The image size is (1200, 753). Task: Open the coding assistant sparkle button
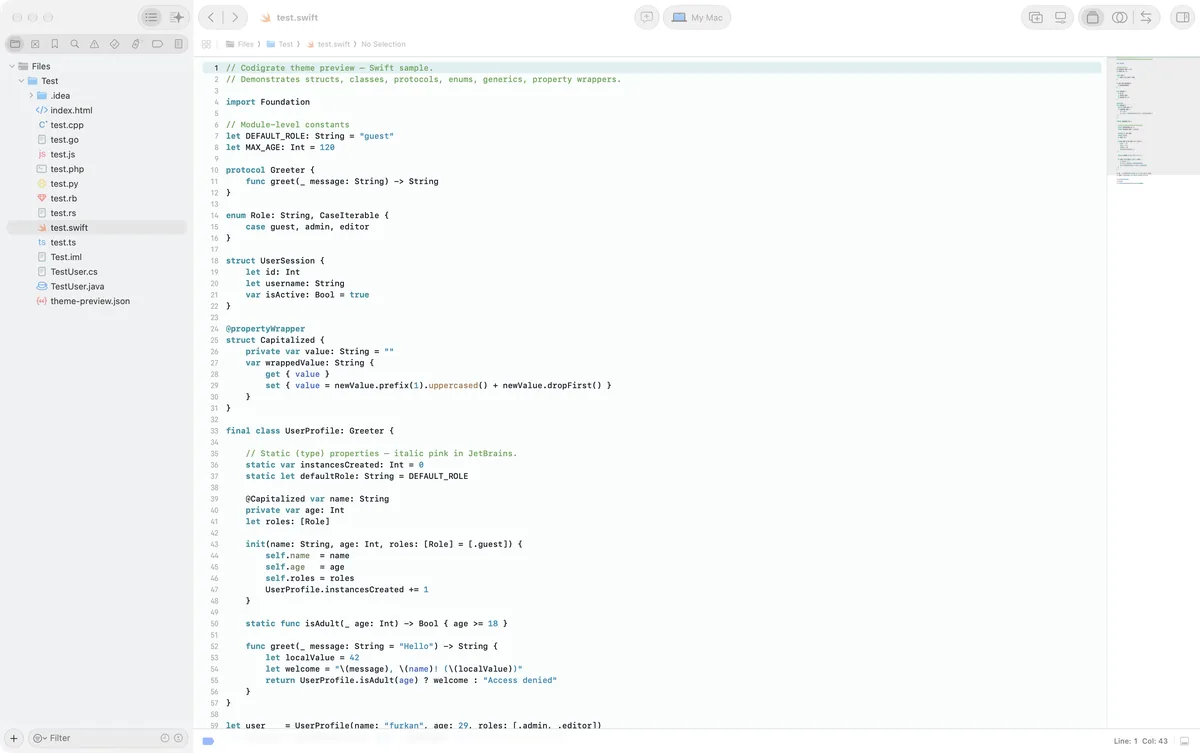point(177,17)
